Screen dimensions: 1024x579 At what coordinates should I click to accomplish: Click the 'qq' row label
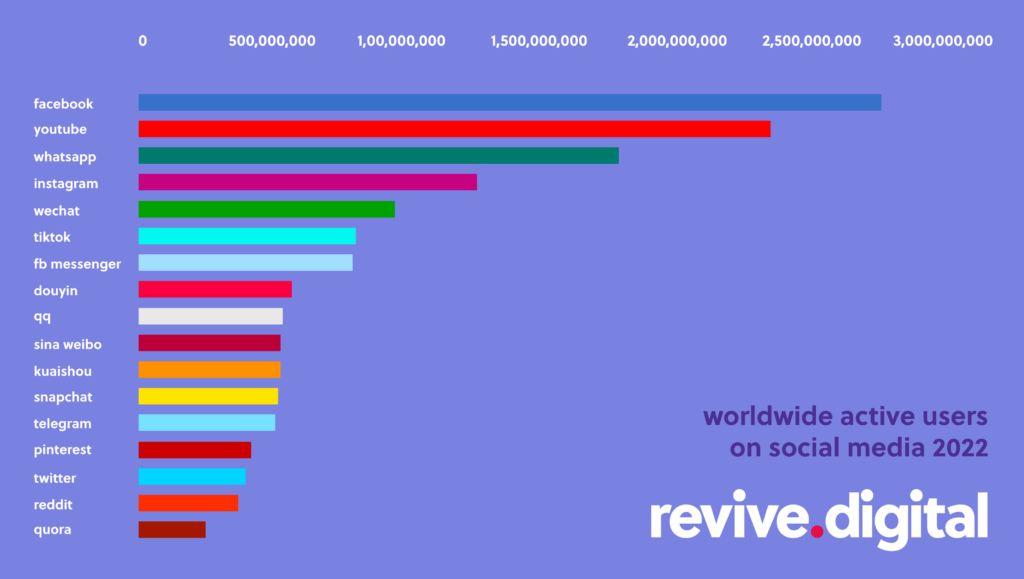point(42,317)
